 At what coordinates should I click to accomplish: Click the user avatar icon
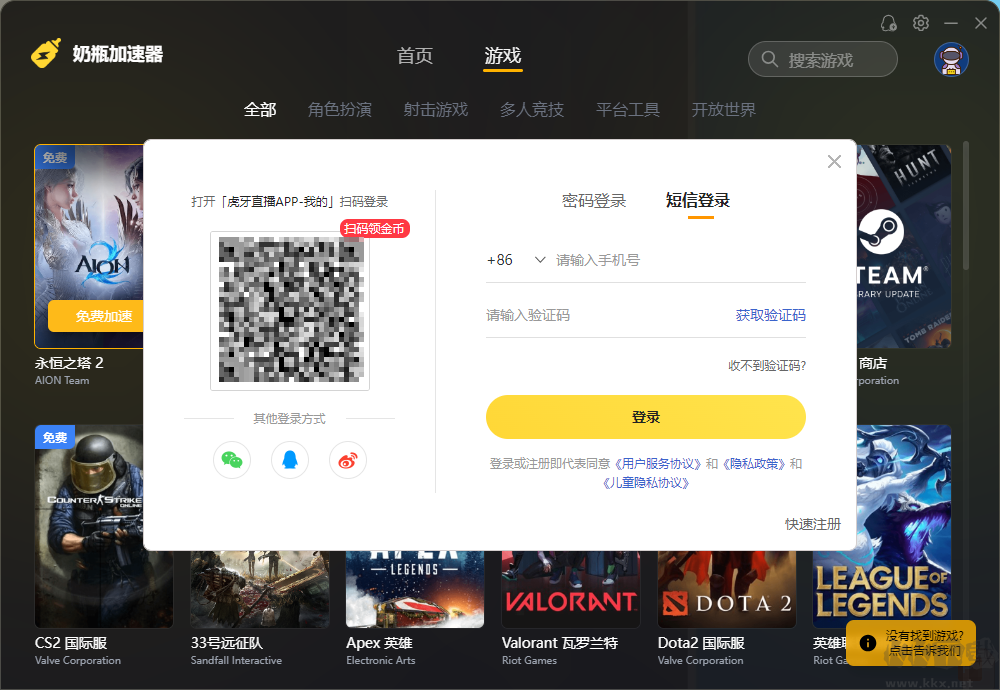click(951, 60)
